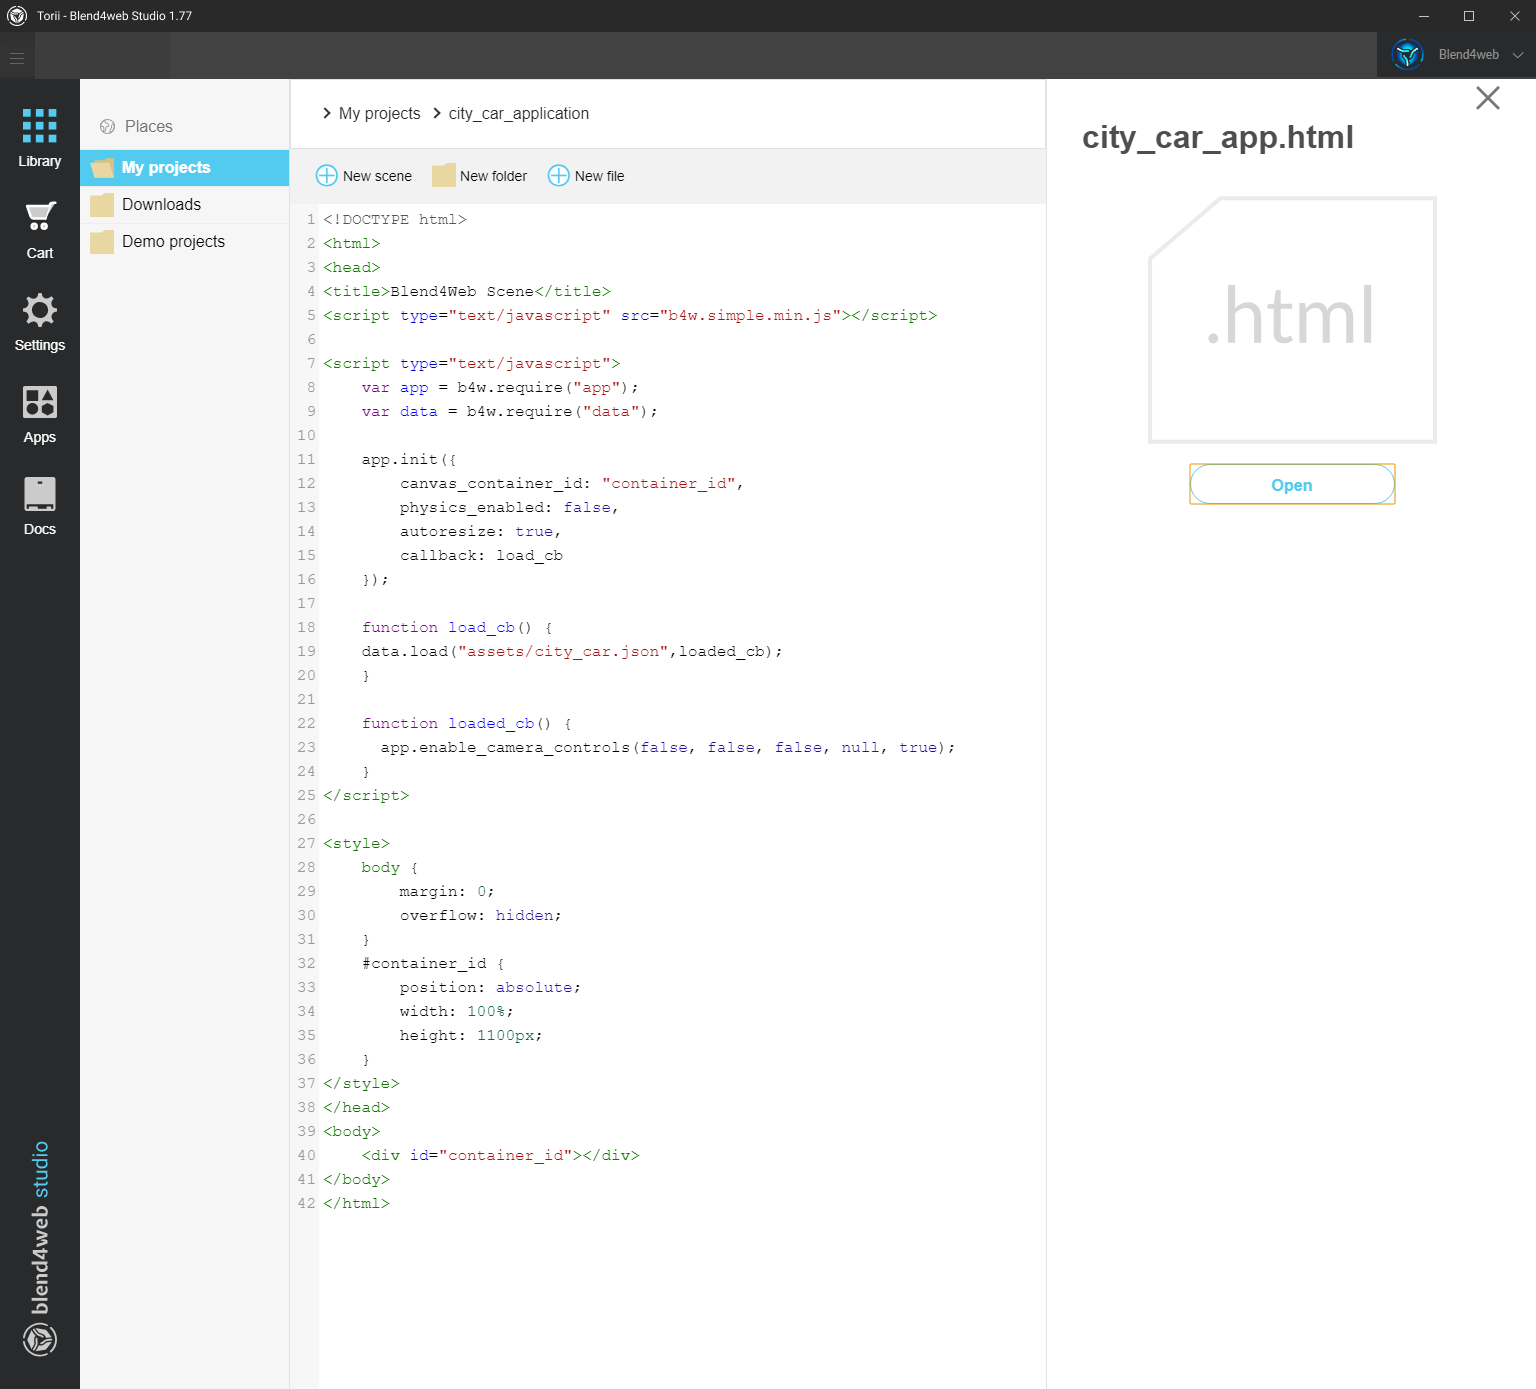
Task: Click the 'assets/city_car.json' string in code
Action: click(x=563, y=652)
